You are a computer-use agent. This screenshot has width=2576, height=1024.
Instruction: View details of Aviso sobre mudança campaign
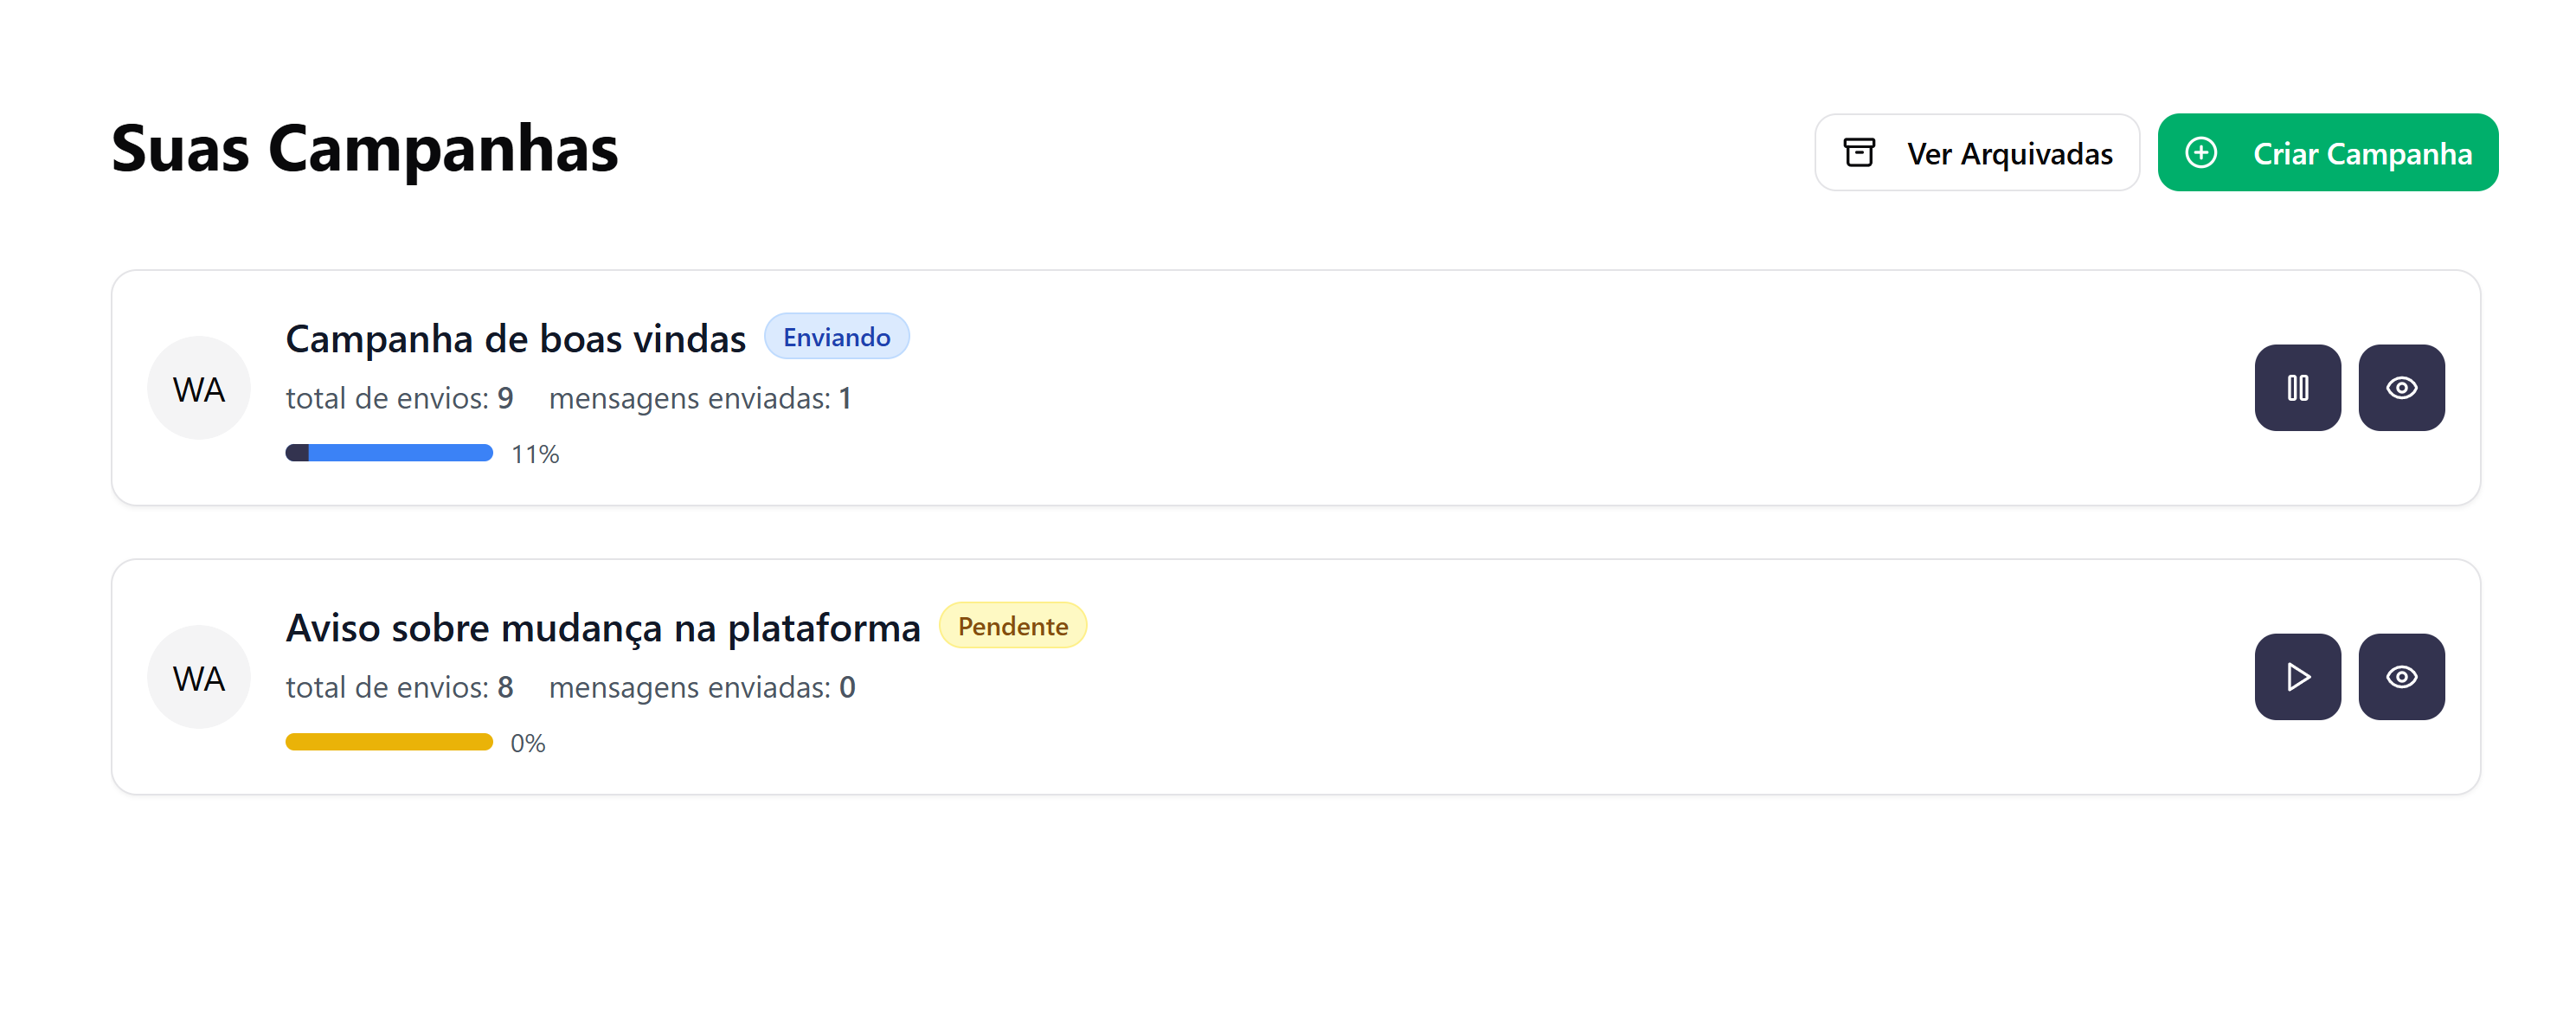(2401, 677)
